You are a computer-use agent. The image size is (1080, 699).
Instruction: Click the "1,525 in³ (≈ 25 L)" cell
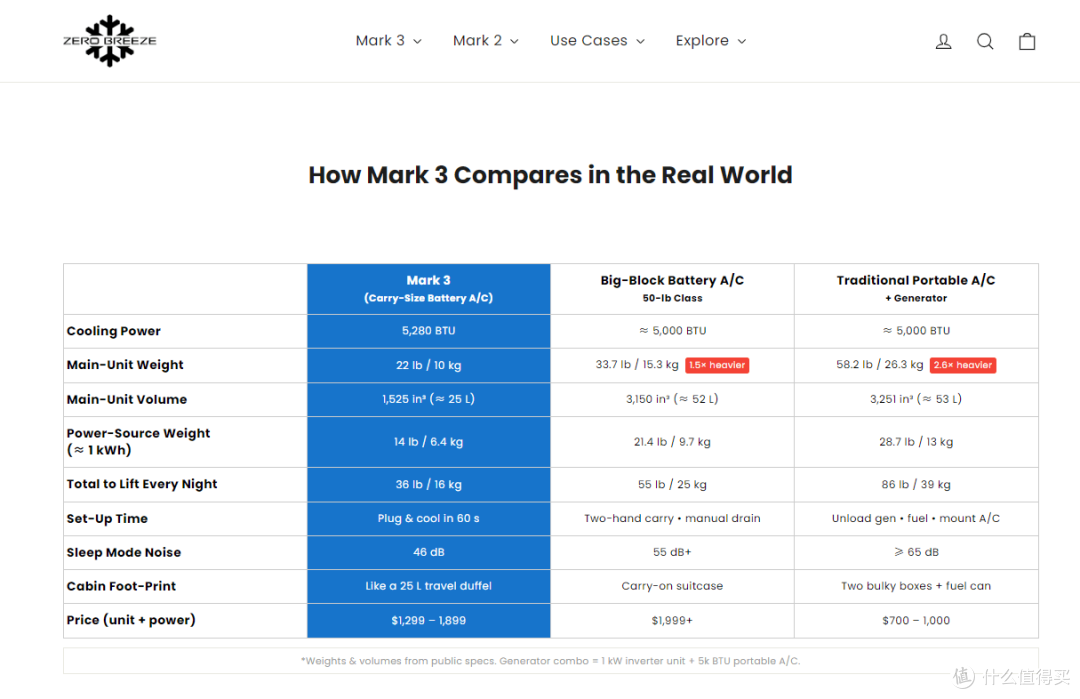point(428,399)
